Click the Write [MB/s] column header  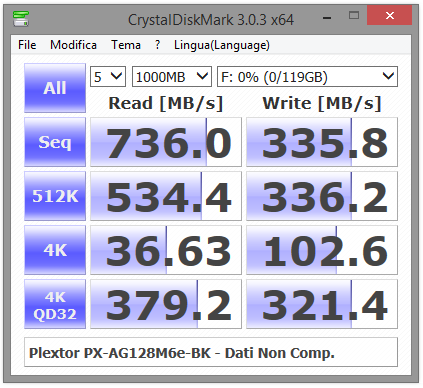coord(322,103)
